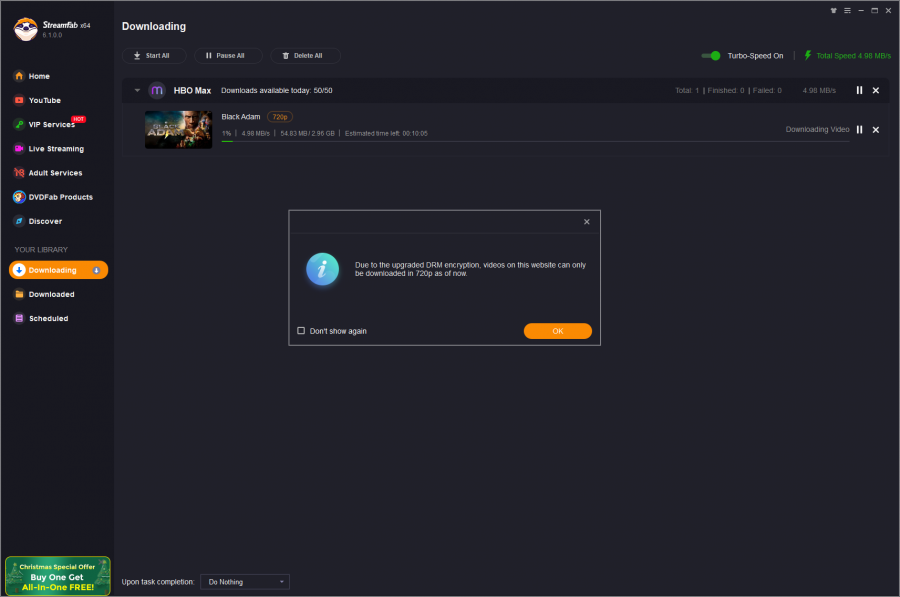Click the Black Adam title

tap(241, 117)
